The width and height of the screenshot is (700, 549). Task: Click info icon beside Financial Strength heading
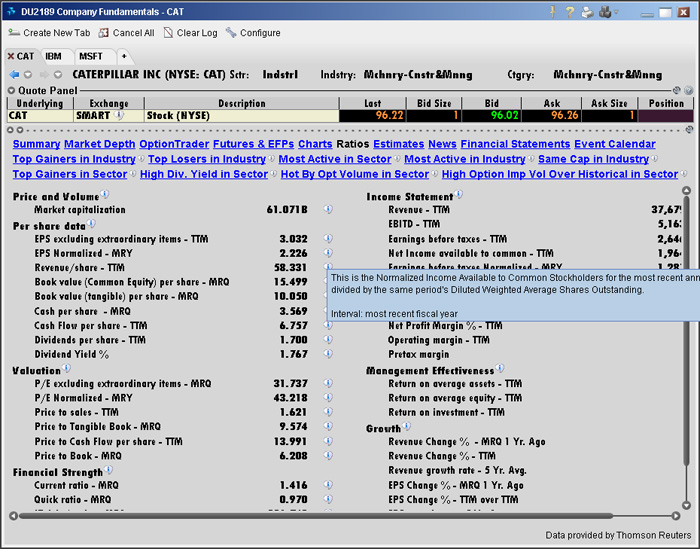(108, 470)
